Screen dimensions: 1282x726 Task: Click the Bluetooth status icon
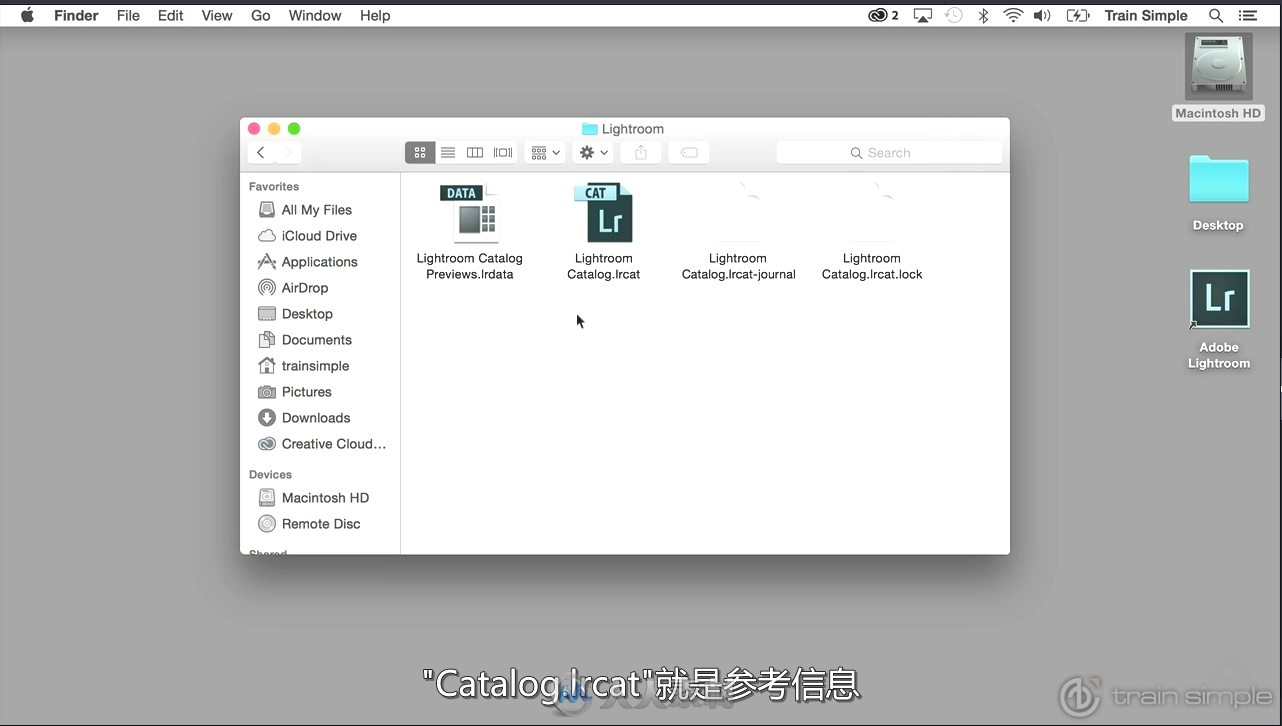983,15
